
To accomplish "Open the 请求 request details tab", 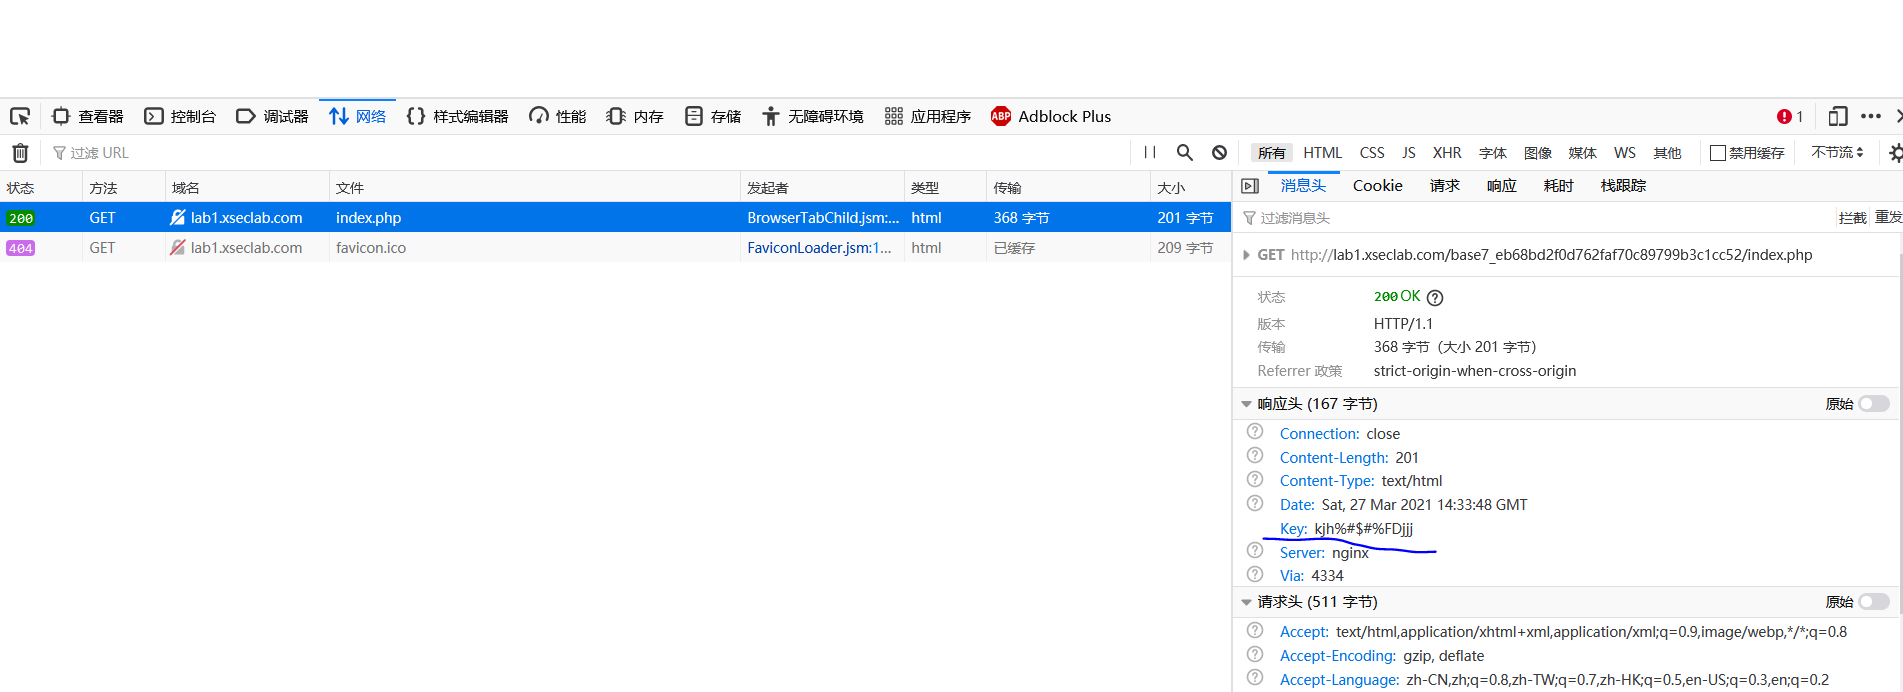I will coord(1445,185).
